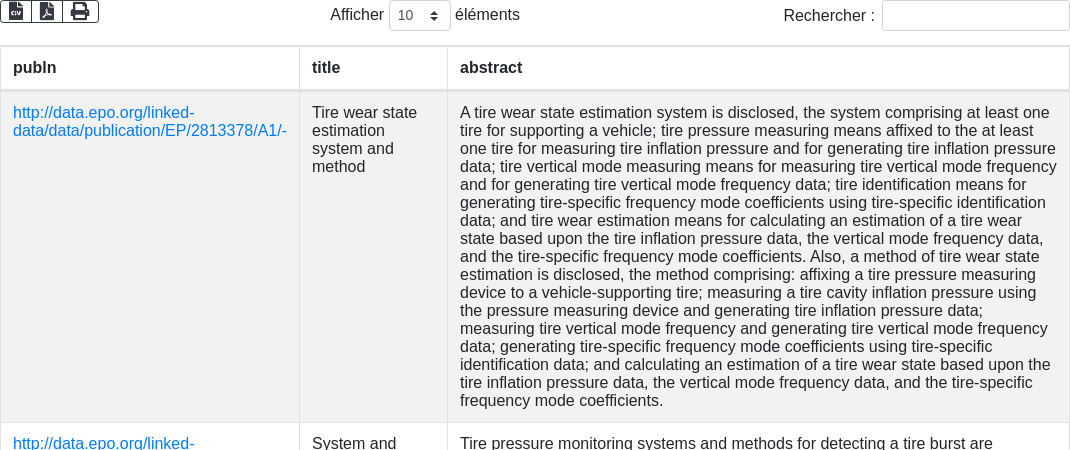This screenshot has height=450, width=1070.
Task: Focus the Rechercher search field
Action: 975,16
